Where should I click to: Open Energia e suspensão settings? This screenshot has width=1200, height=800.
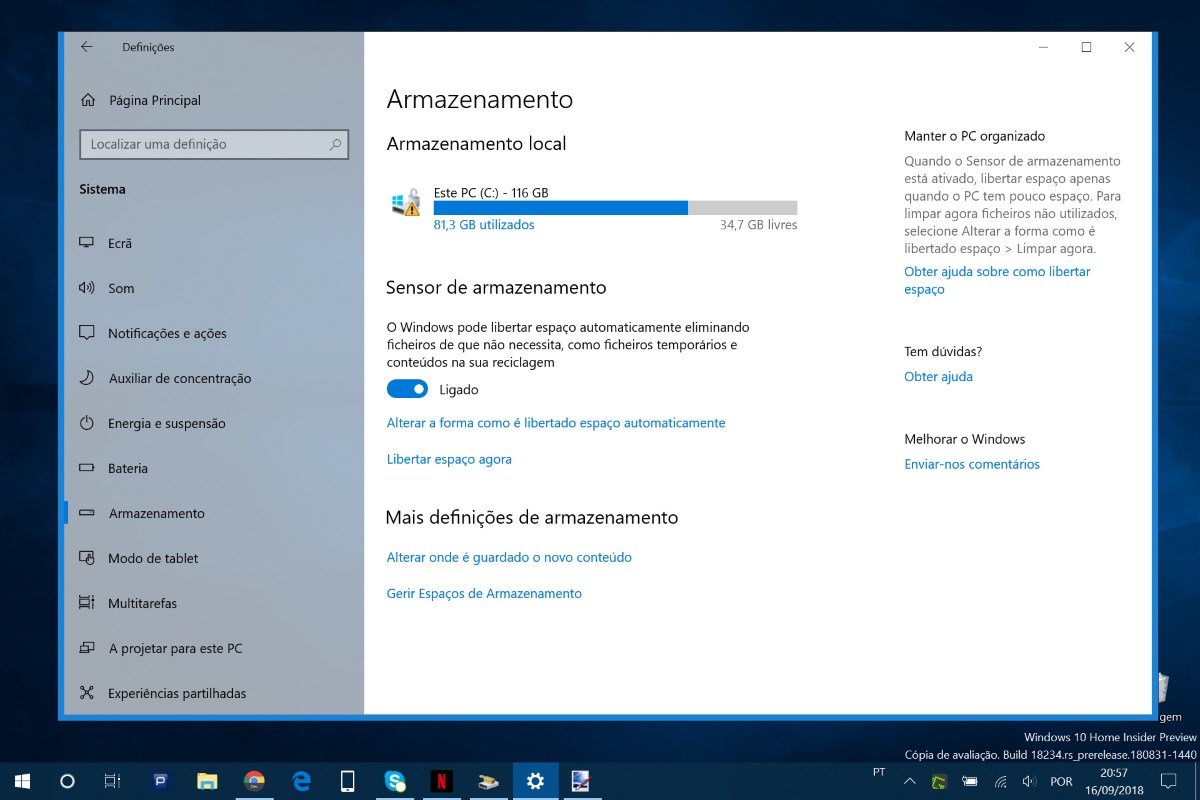point(166,423)
